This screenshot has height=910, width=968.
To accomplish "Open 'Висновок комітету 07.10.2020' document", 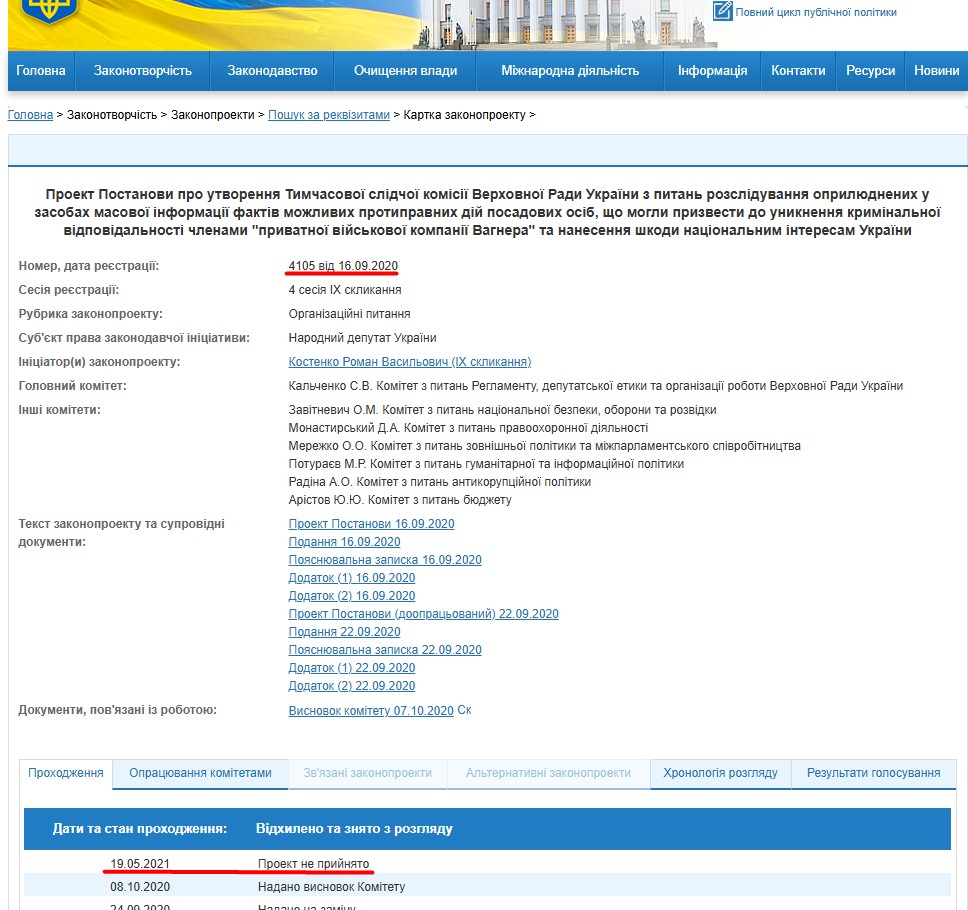I will 371,711.
